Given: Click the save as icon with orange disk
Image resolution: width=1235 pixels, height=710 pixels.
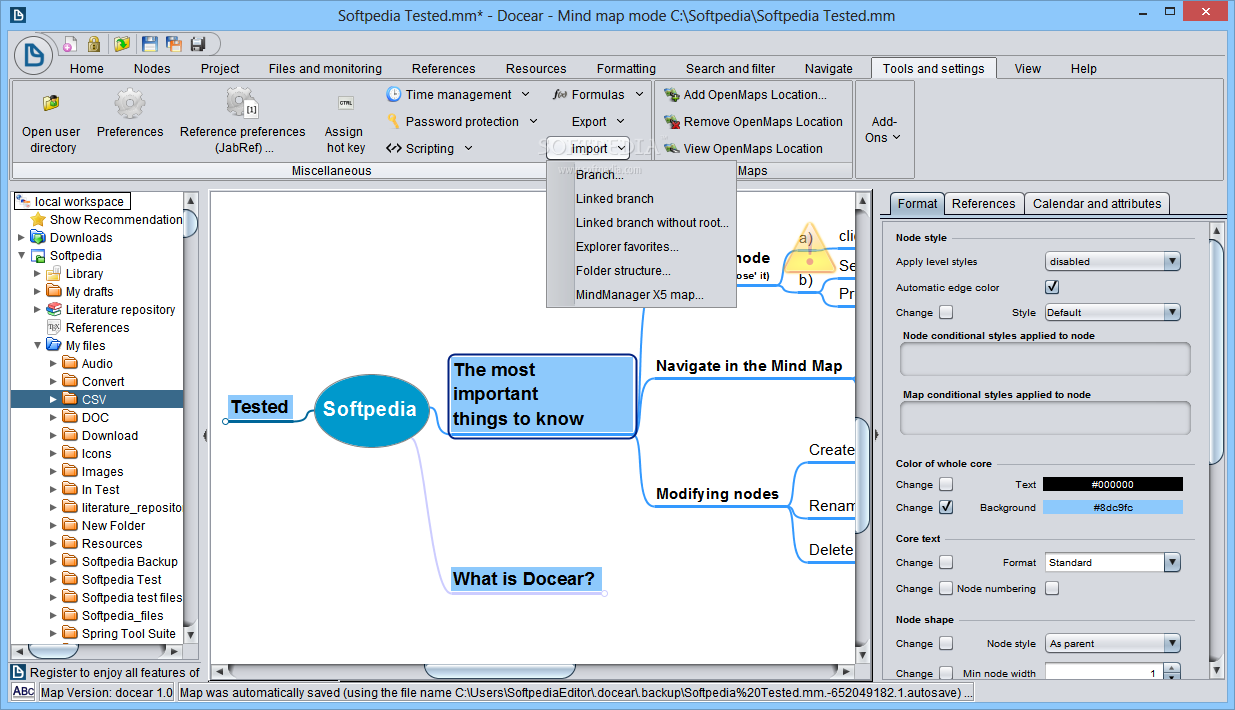Looking at the screenshot, I should [x=174, y=44].
